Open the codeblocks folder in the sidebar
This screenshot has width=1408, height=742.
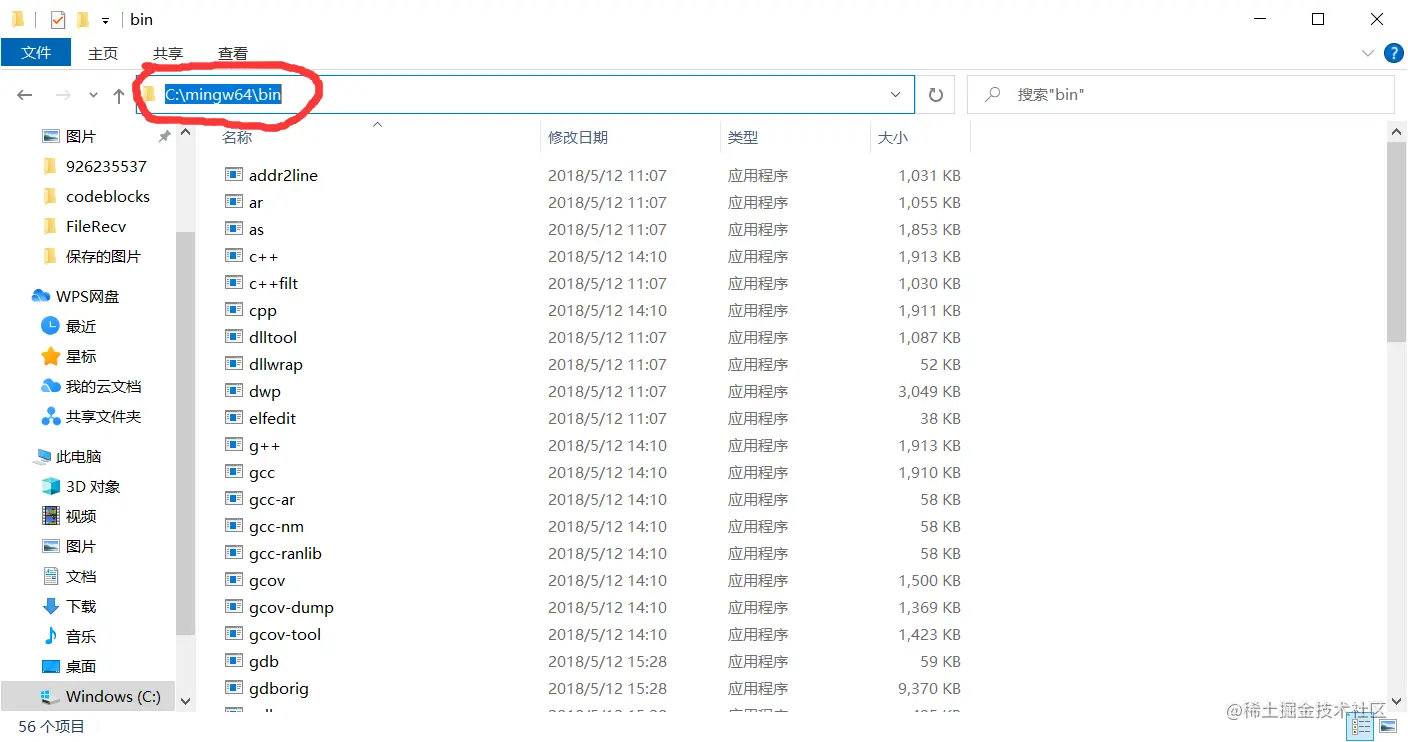coord(108,196)
